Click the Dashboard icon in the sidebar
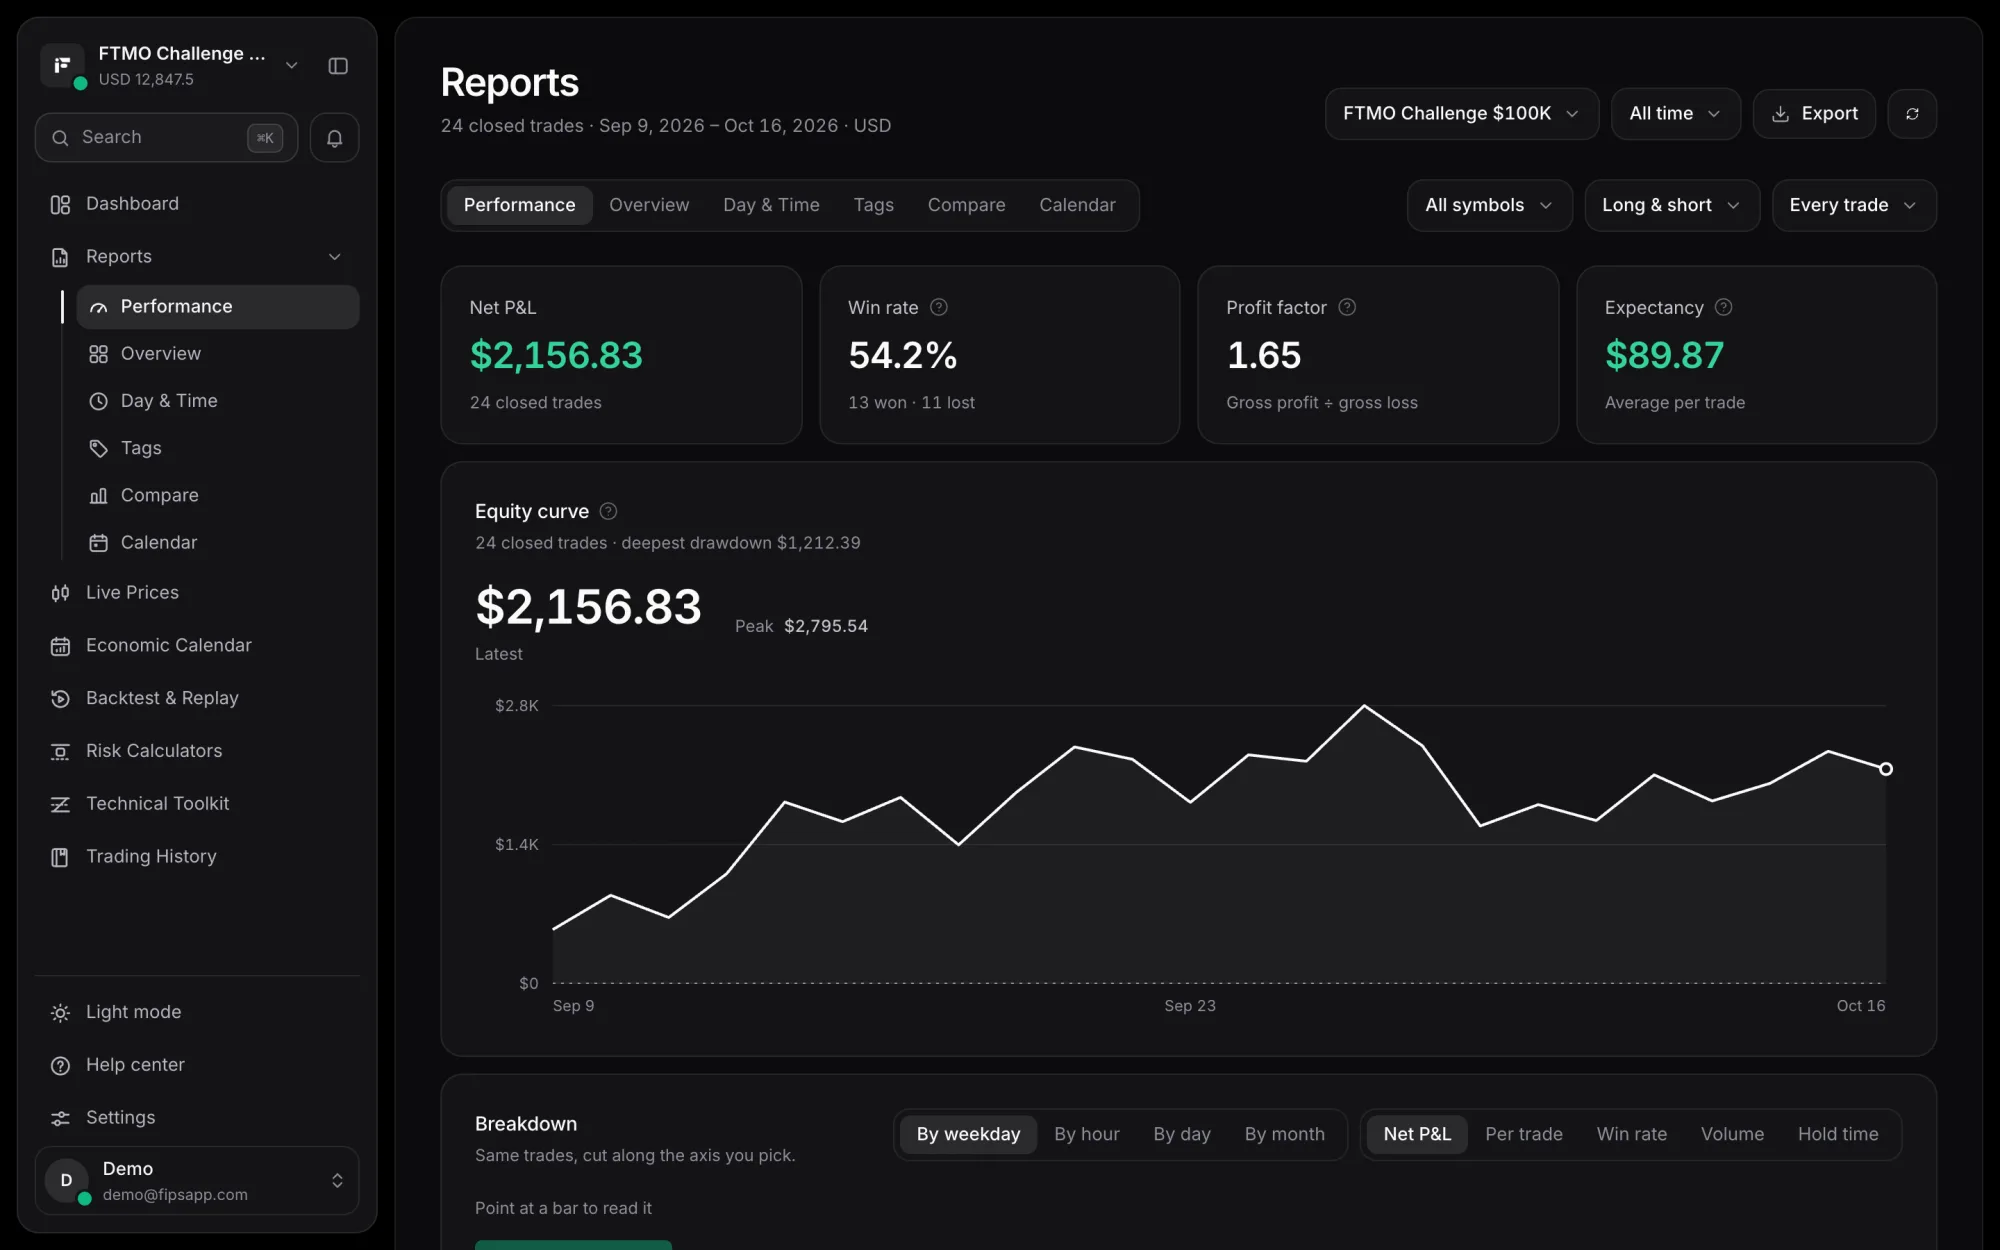This screenshot has width=2000, height=1250. 60,204
